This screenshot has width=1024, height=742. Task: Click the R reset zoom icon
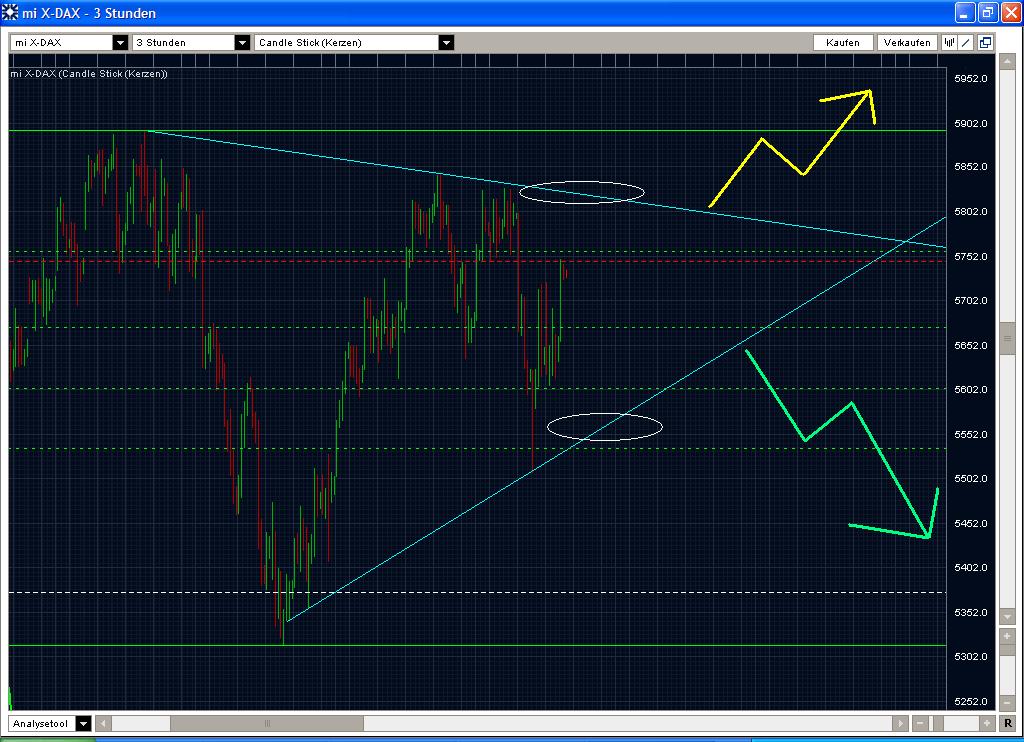point(1007,724)
